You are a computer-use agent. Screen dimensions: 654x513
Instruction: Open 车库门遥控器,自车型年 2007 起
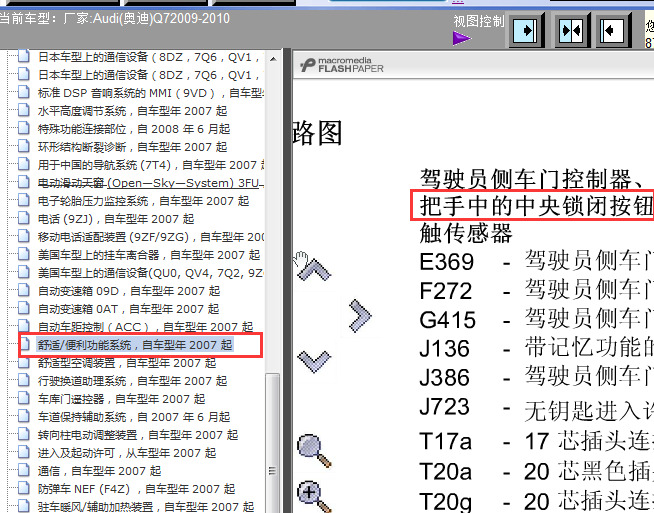coord(121,399)
